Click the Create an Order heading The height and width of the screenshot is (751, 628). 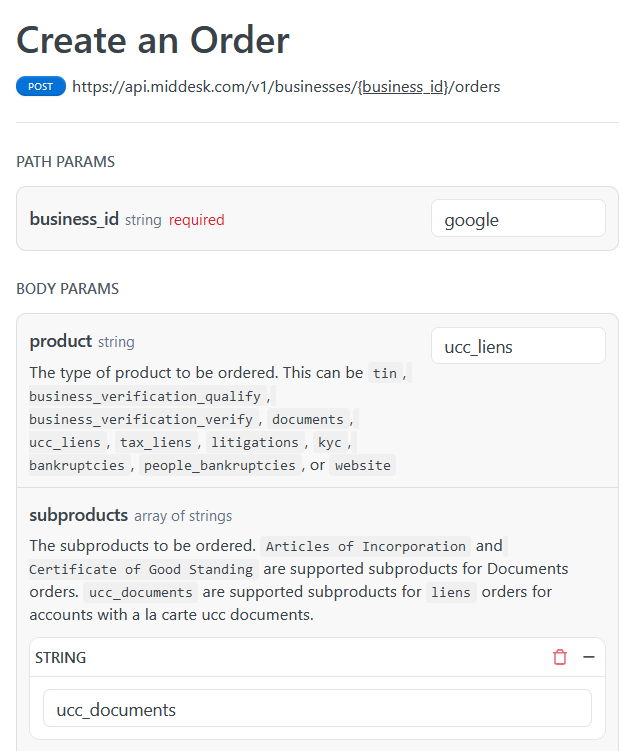click(x=153, y=40)
